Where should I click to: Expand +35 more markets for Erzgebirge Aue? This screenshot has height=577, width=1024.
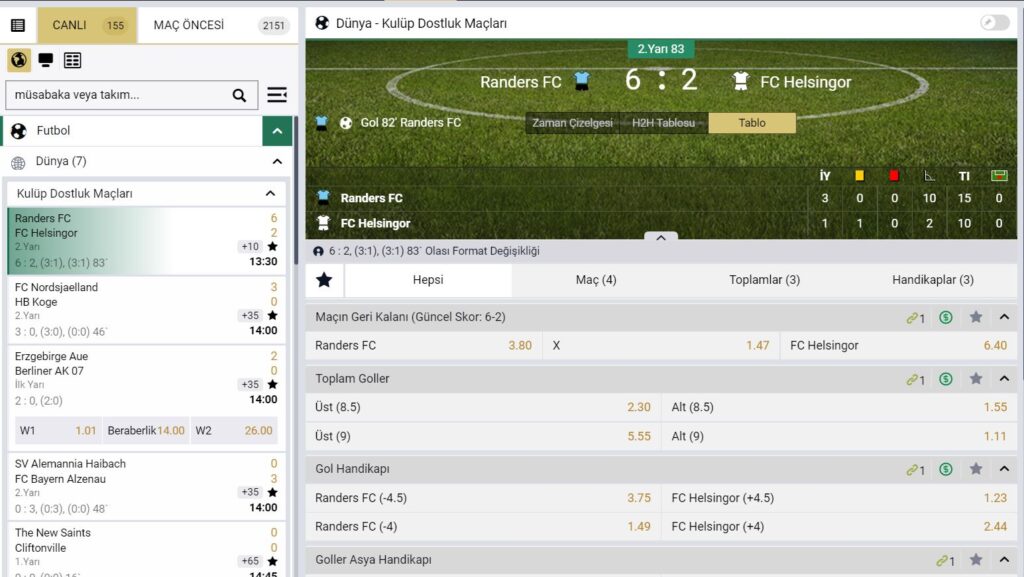point(250,384)
